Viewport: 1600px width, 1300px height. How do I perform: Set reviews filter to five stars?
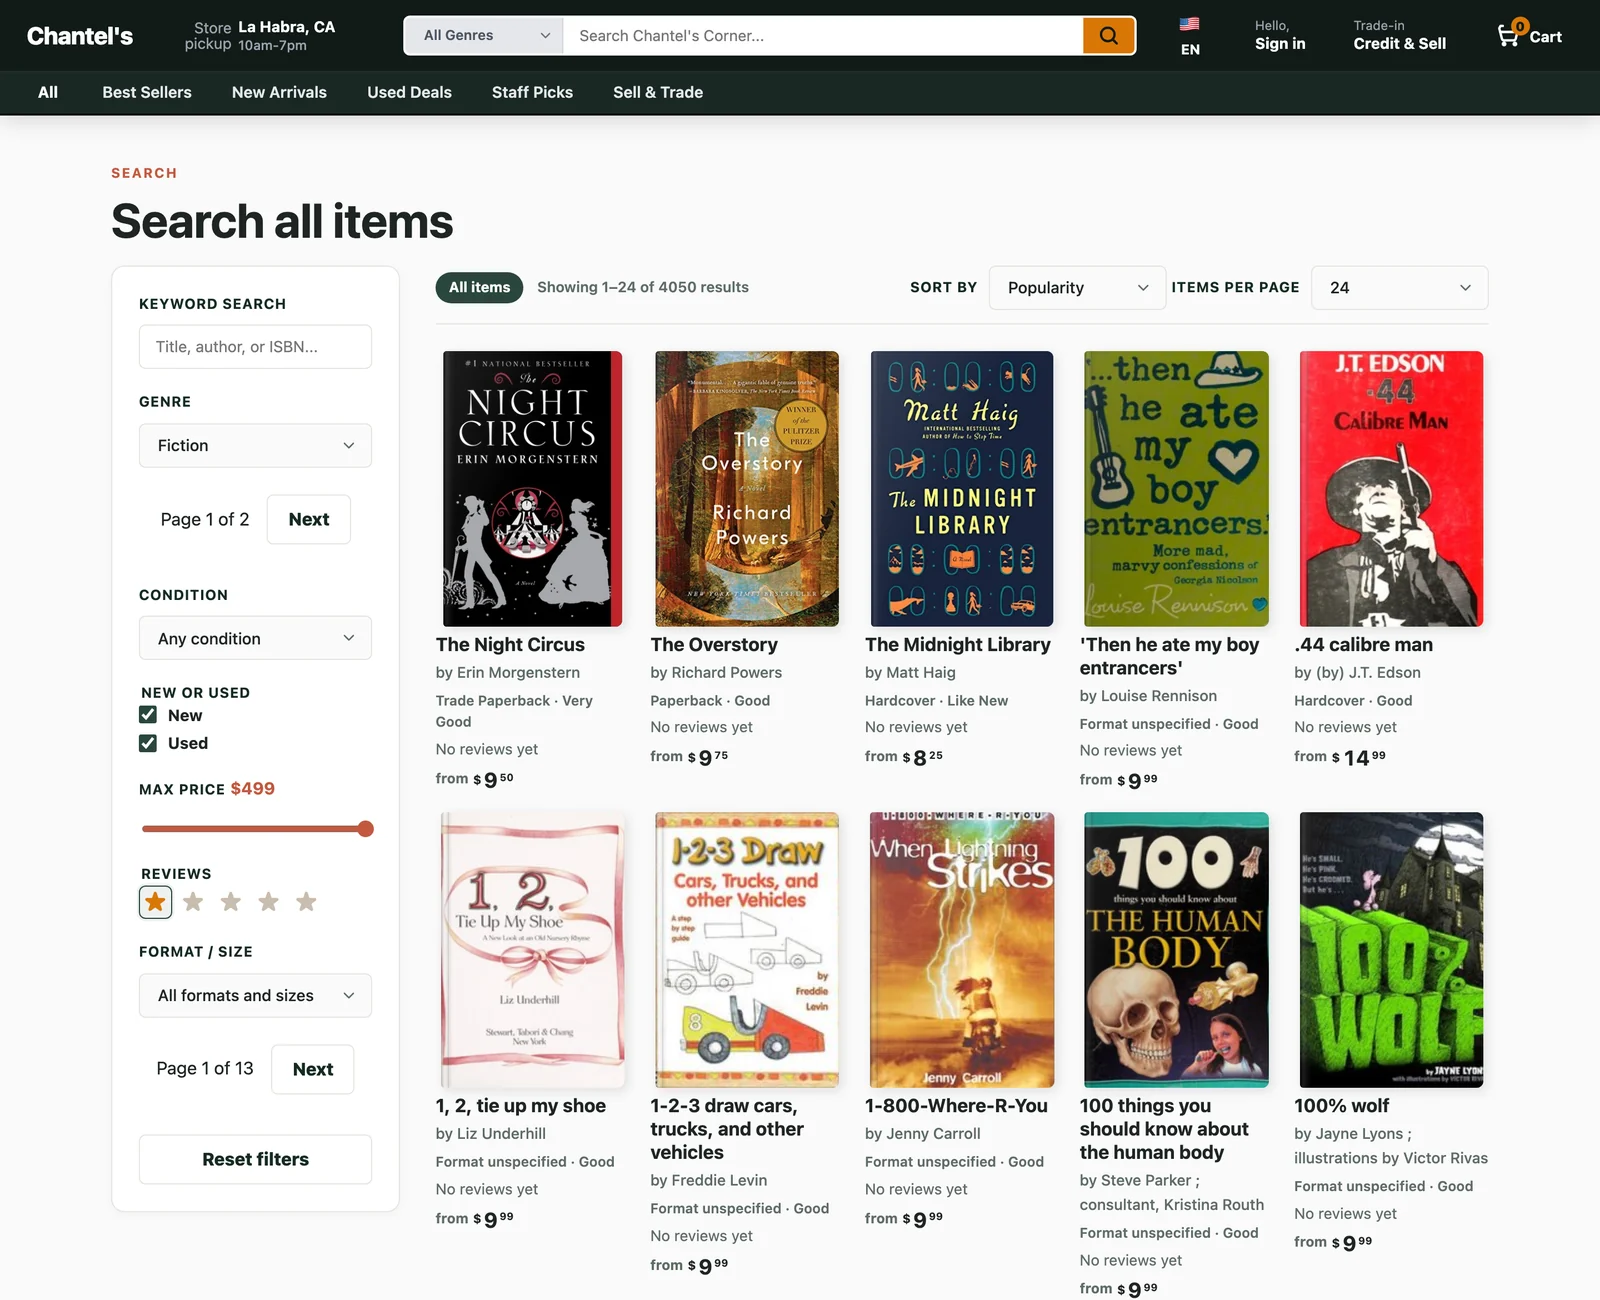point(306,902)
